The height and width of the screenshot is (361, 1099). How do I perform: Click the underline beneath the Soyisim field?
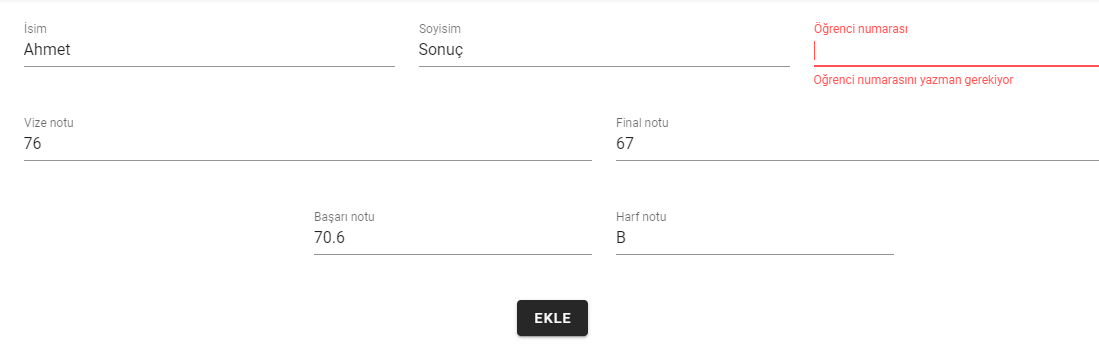(x=604, y=66)
